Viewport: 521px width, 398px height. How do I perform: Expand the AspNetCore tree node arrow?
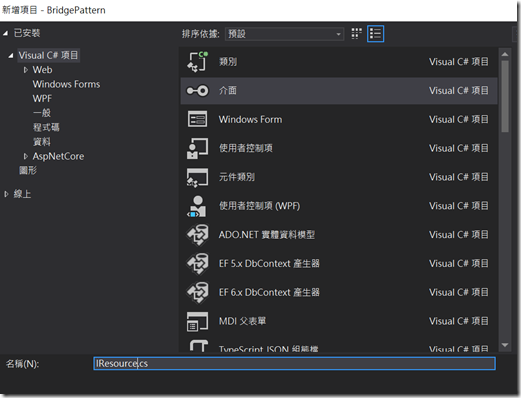[26, 156]
